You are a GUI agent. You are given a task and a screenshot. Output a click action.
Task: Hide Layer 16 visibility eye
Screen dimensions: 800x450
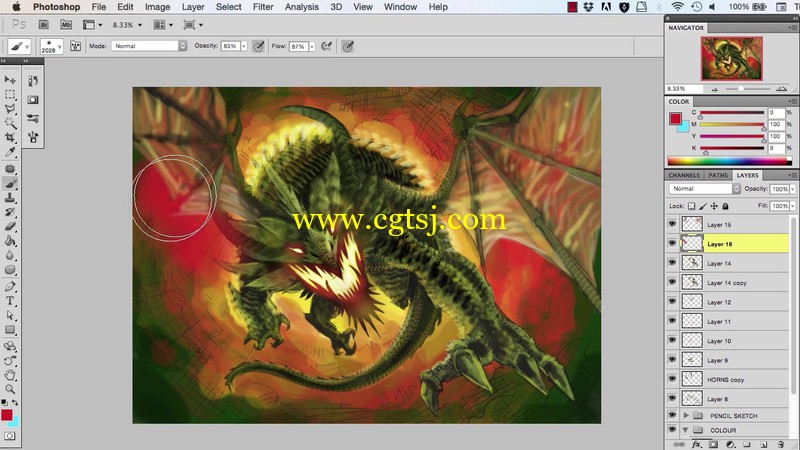pyautogui.click(x=672, y=243)
